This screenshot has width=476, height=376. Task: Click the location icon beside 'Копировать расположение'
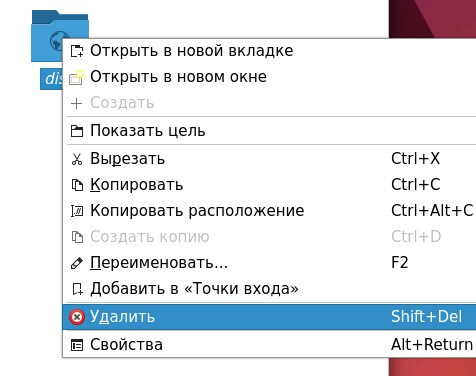[x=77, y=211]
